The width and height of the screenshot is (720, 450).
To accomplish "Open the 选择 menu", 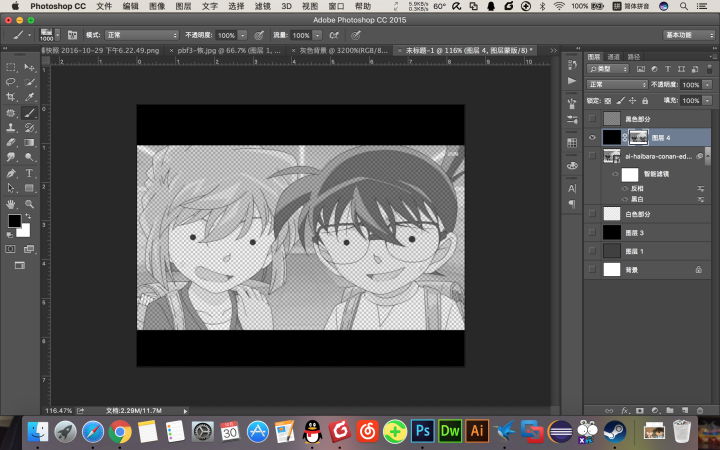I will tap(236, 6).
